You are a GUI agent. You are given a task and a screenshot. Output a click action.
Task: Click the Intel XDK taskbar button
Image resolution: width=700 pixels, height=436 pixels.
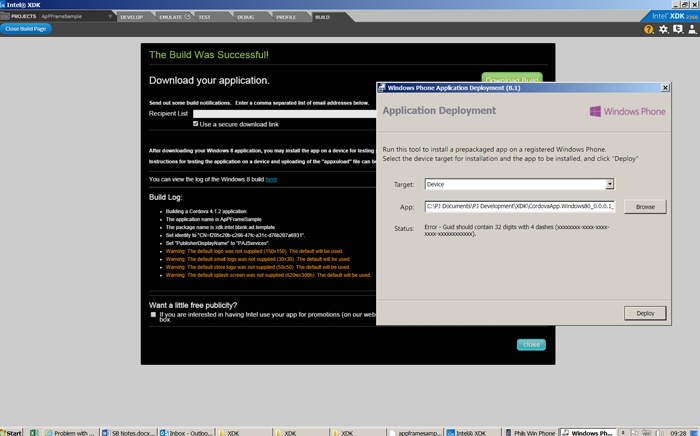click(470, 432)
